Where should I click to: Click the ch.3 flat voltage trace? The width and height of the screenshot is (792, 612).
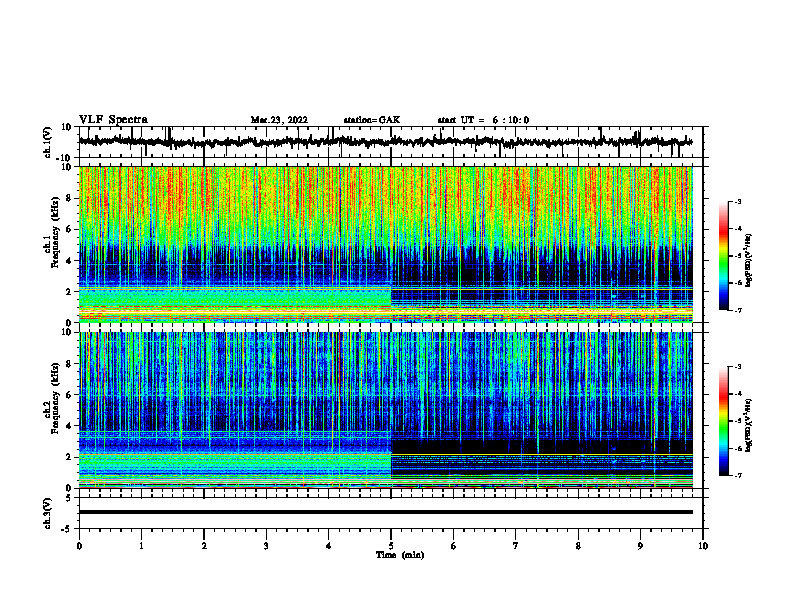tap(386, 512)
